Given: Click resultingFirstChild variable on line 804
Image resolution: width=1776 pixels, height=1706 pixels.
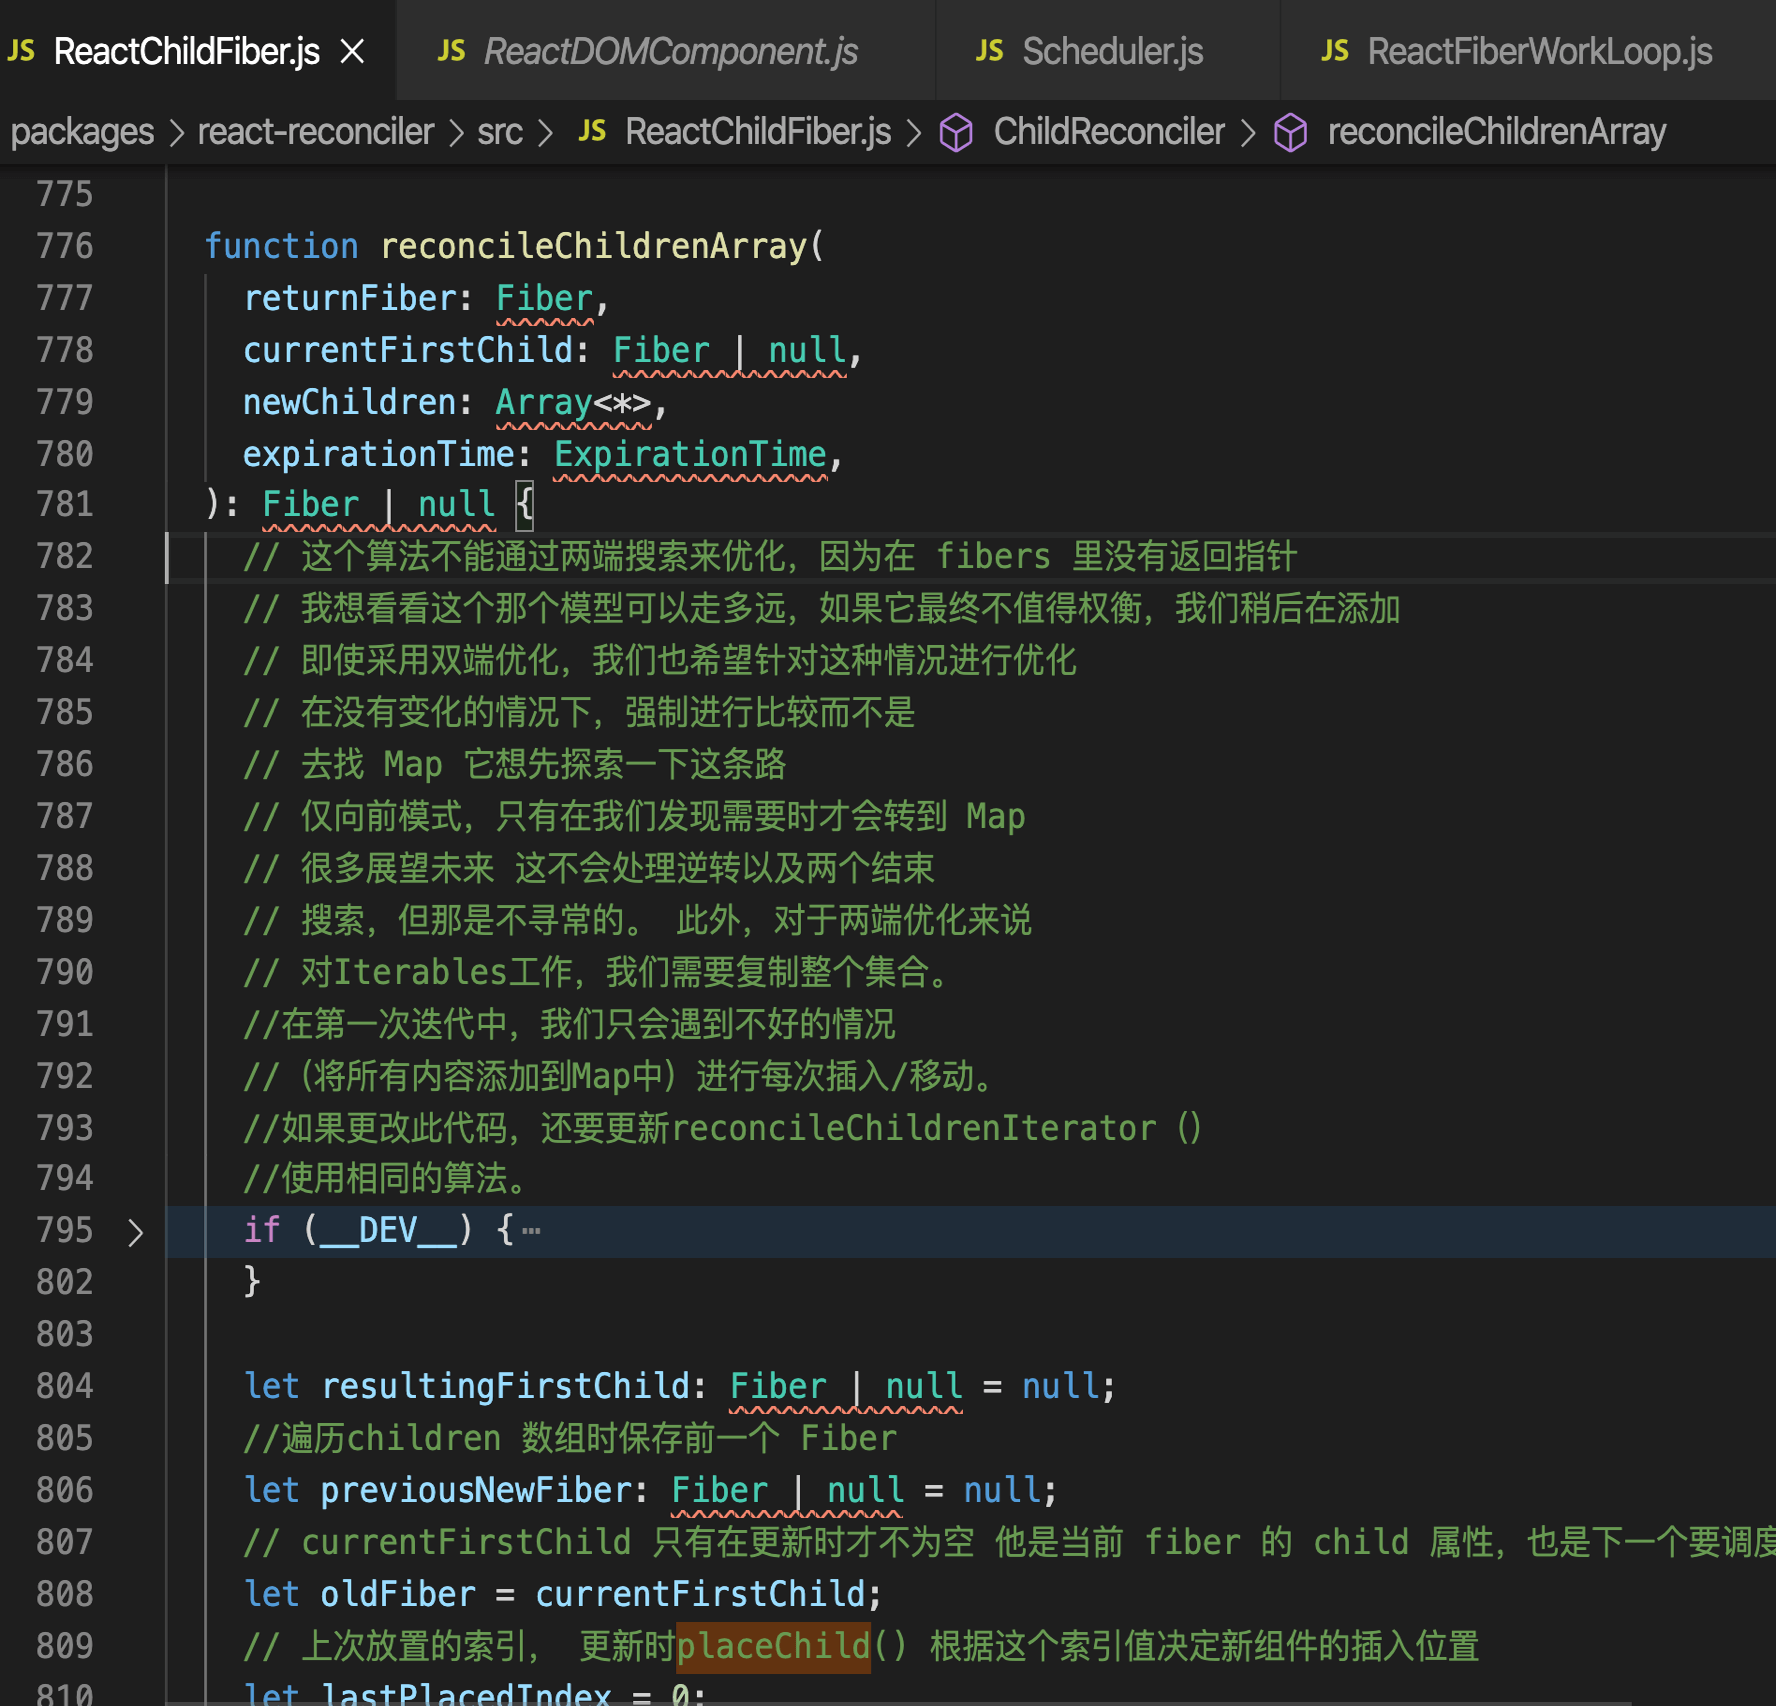Looking at the screenshot, I should coord(506,1386).
